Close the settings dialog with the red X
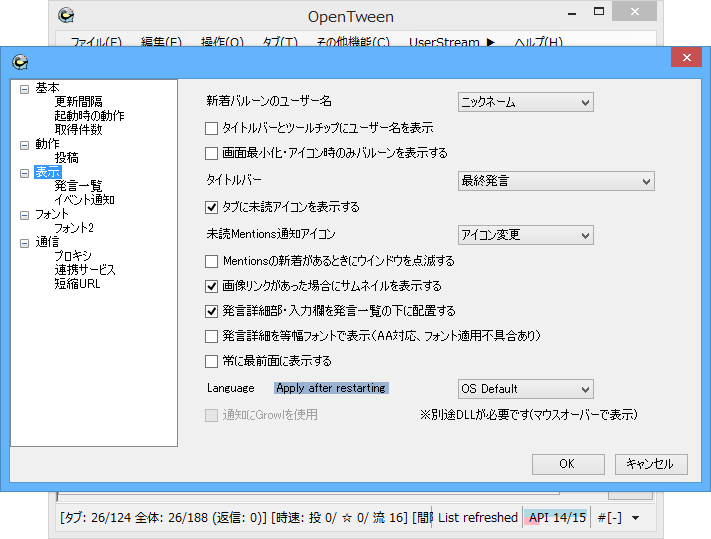 point(687,57)
